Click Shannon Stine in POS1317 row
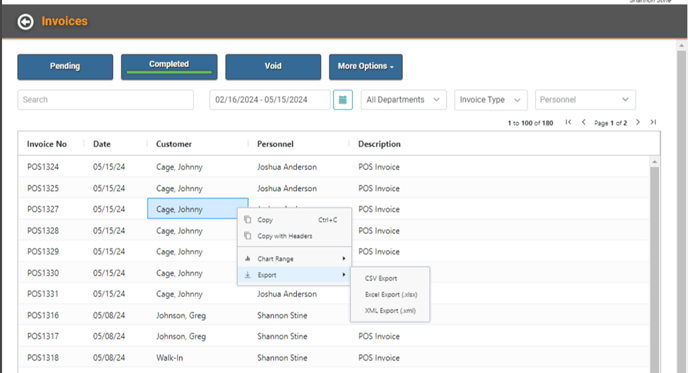The image size is (688, 373). 282,336
